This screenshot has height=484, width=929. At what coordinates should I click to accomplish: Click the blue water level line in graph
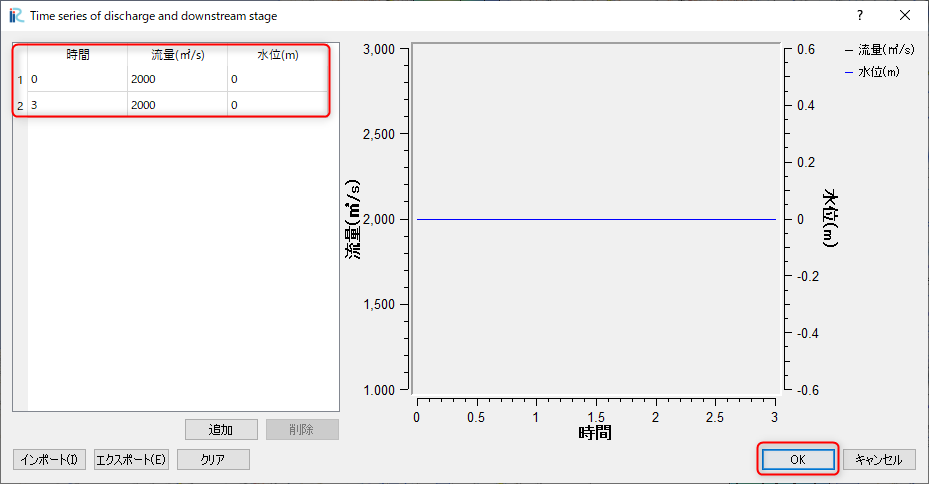pyautogui.click(x=596, y=219)
